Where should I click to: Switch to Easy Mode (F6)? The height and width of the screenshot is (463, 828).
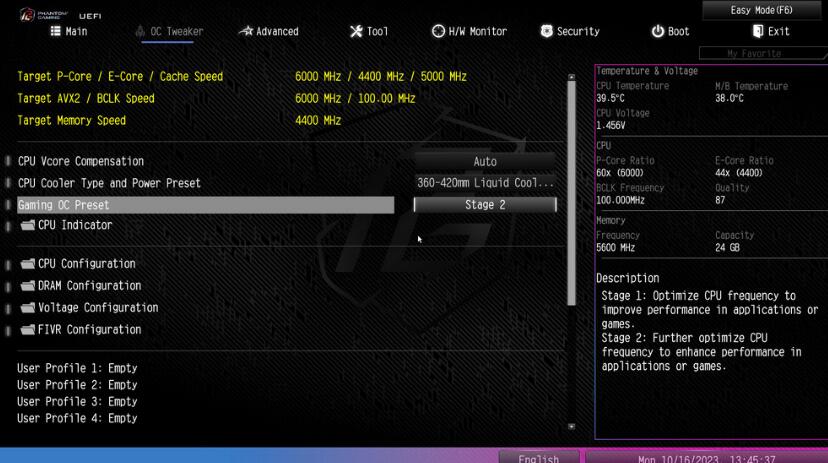(x=761, y=10)
